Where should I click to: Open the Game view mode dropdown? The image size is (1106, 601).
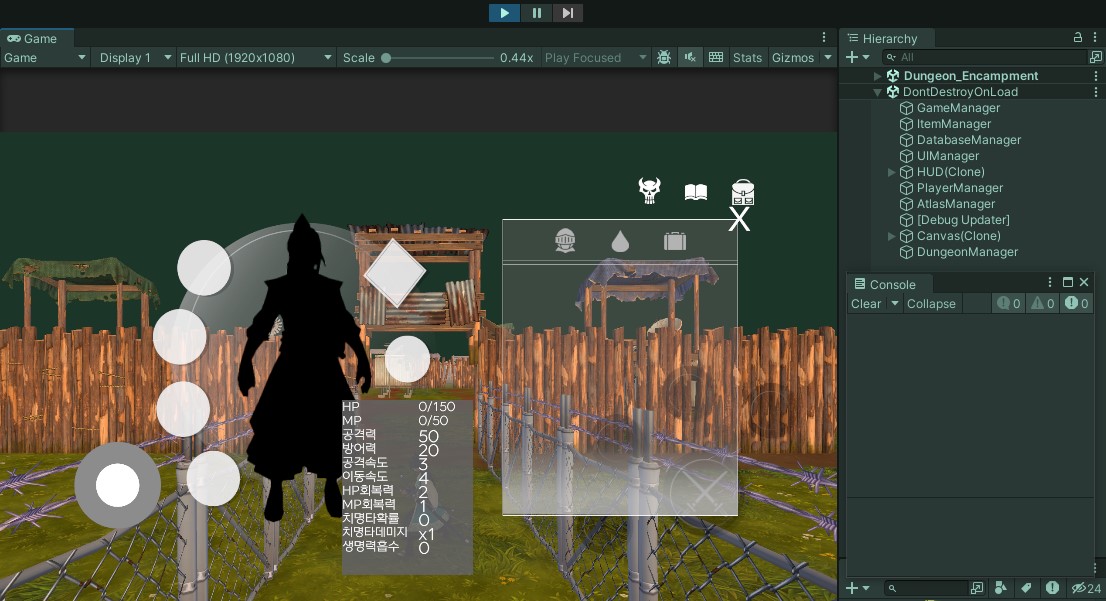coord(44,58)
